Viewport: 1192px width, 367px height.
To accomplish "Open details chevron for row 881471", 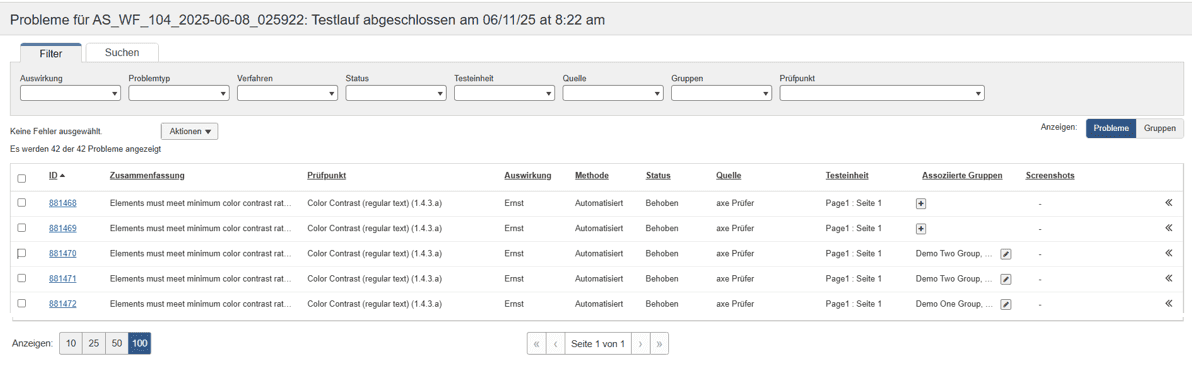I will click(x=1168, y=278).
